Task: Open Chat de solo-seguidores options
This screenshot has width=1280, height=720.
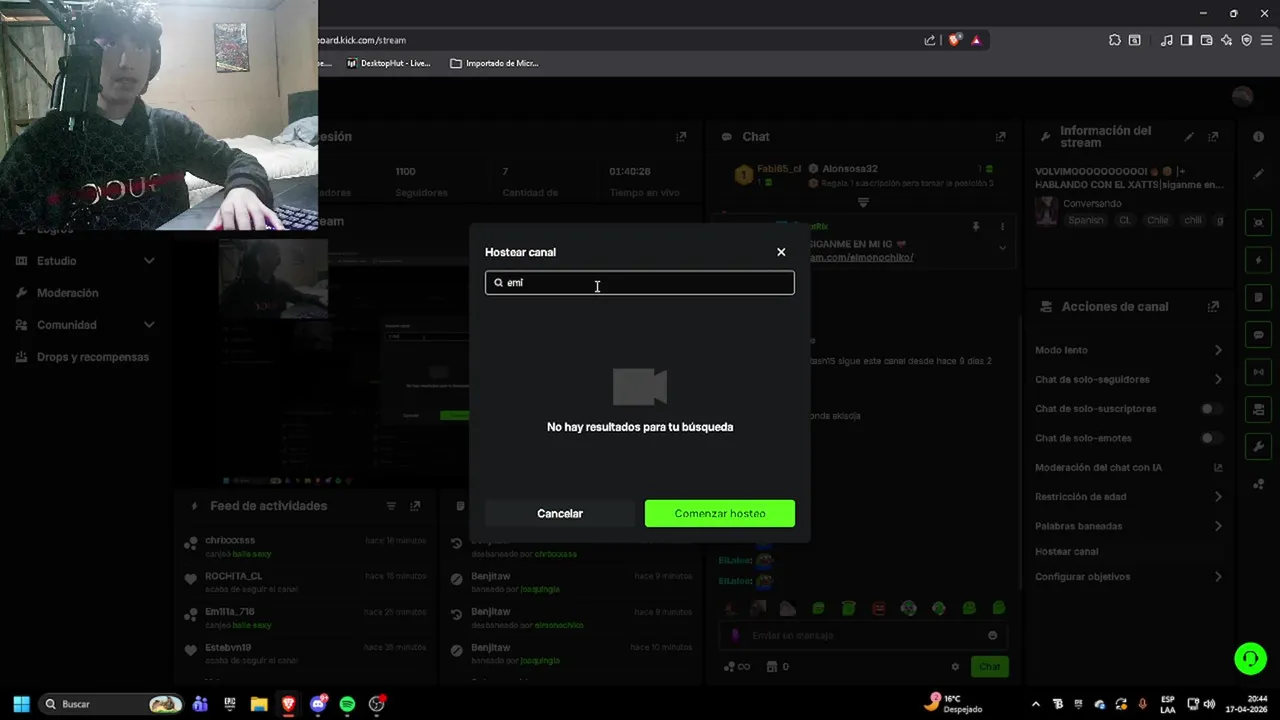Action: click(x=1128, y=379)
